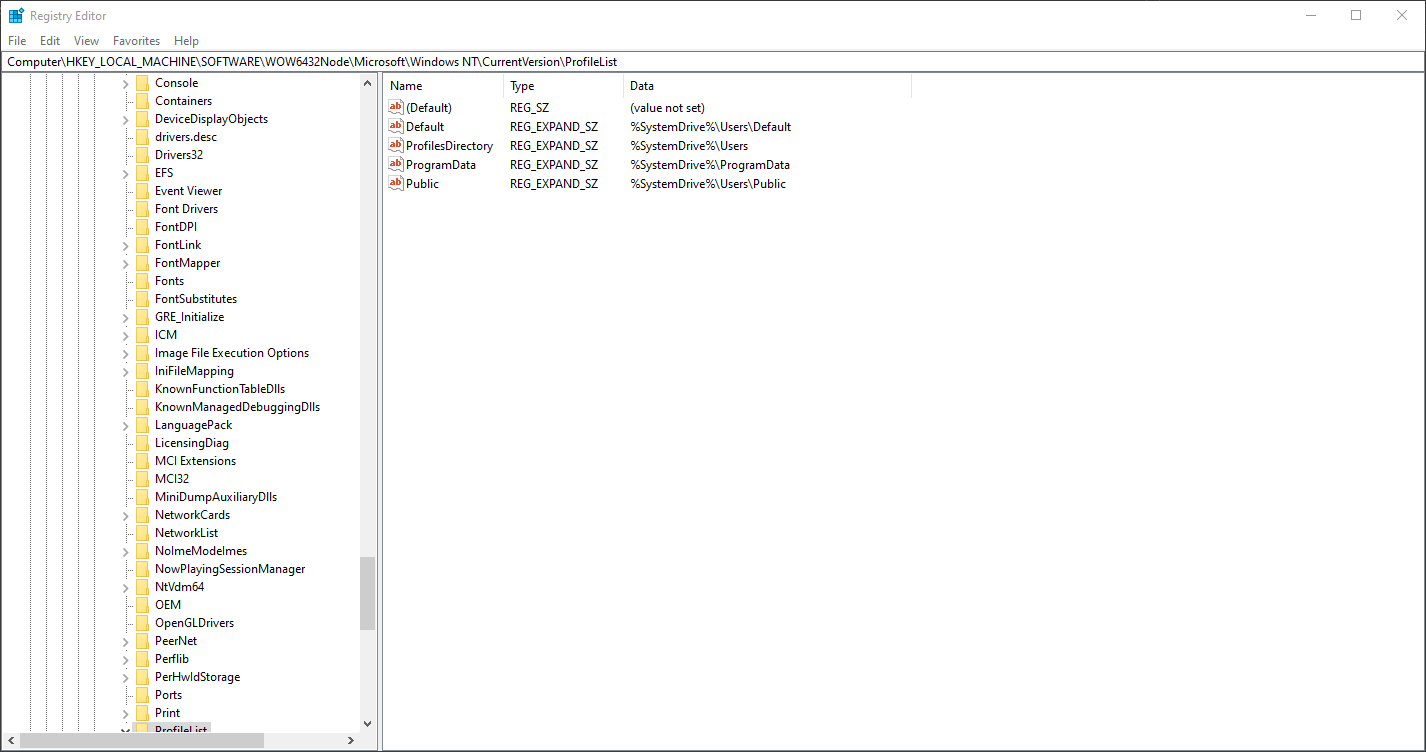Click the ProgramData value icon
Viewport: 1426px width, 752px height.
396,164
